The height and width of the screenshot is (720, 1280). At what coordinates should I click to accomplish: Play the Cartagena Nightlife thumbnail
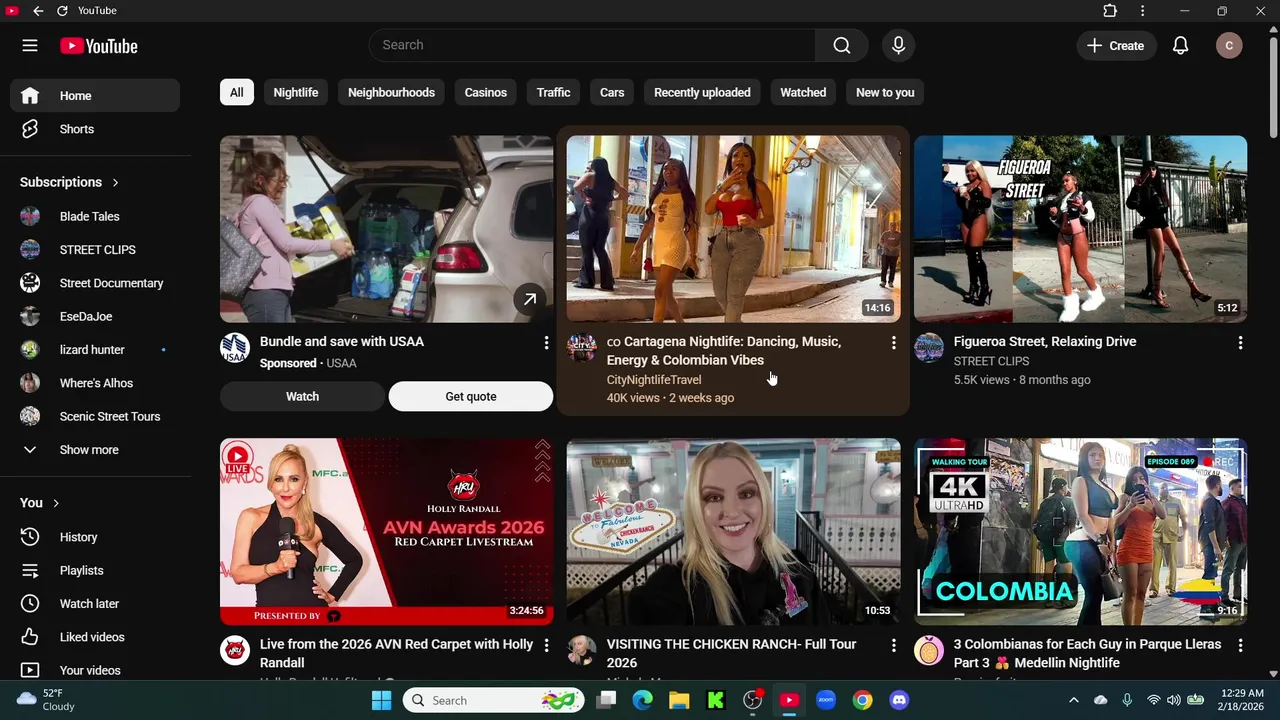[x=733, y=229]
